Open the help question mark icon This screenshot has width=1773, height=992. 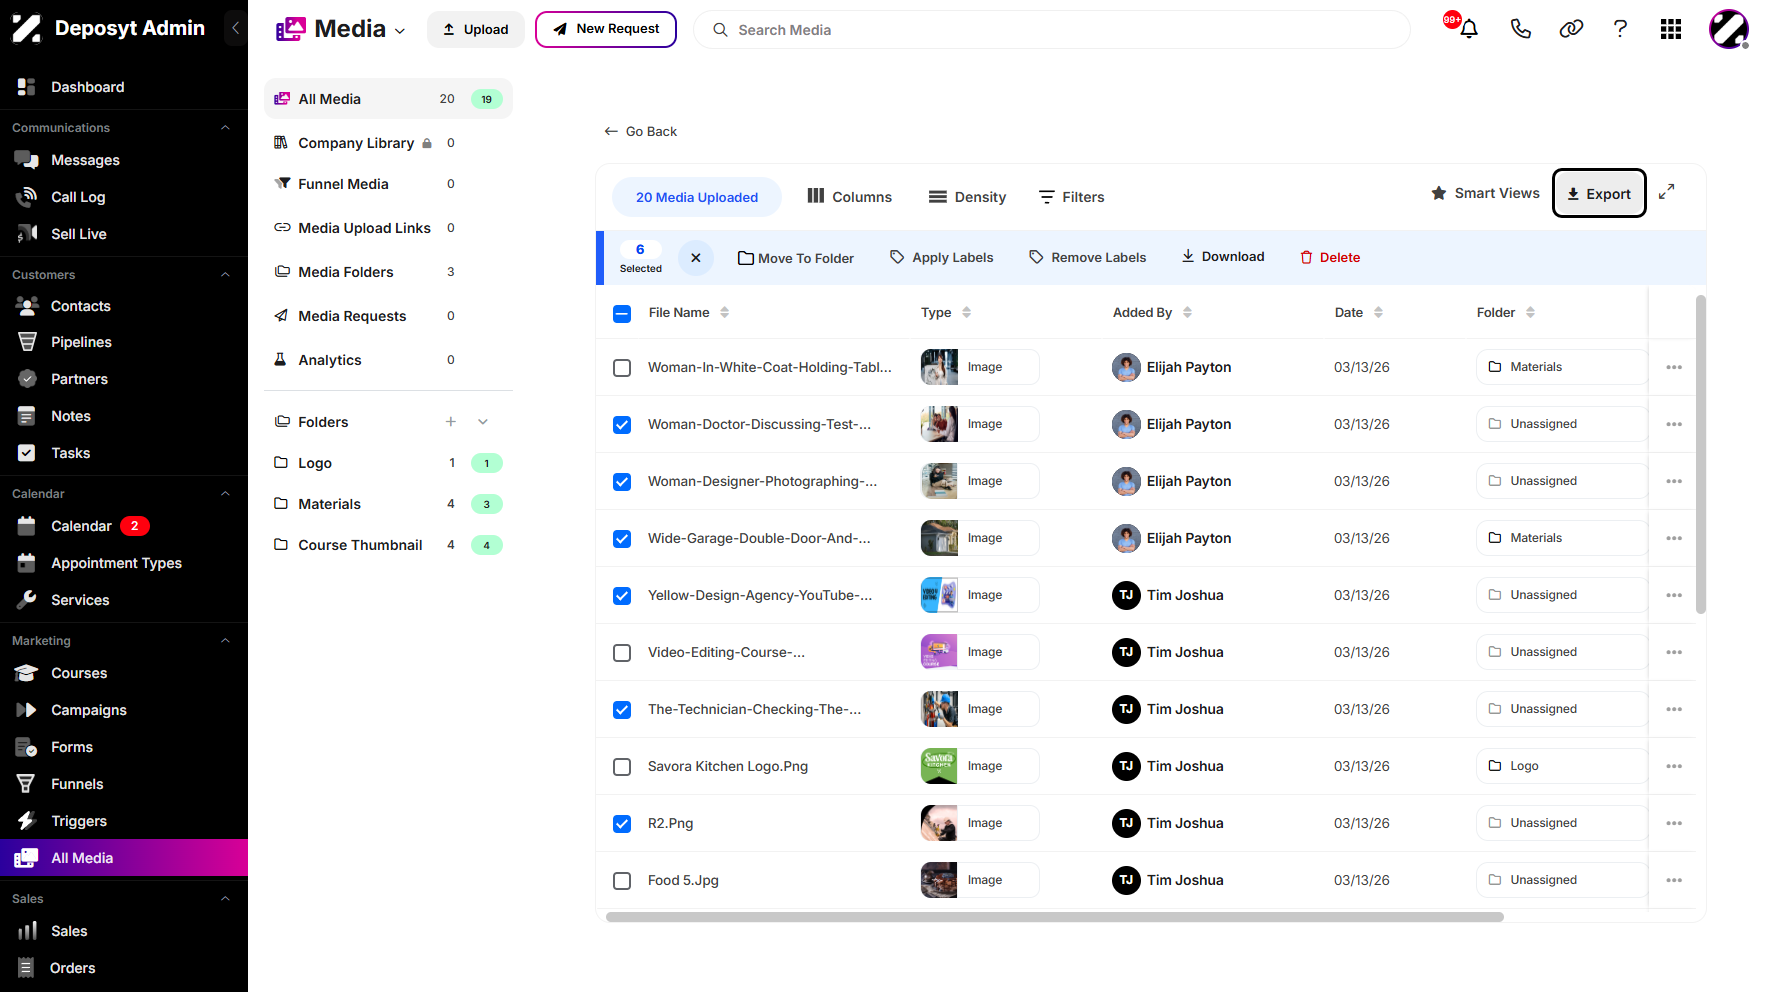(x=1620, y=29)
